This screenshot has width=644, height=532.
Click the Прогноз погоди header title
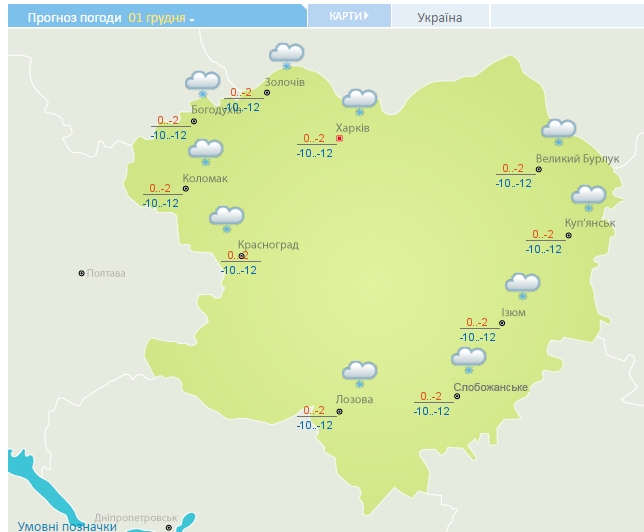[74, 18]
